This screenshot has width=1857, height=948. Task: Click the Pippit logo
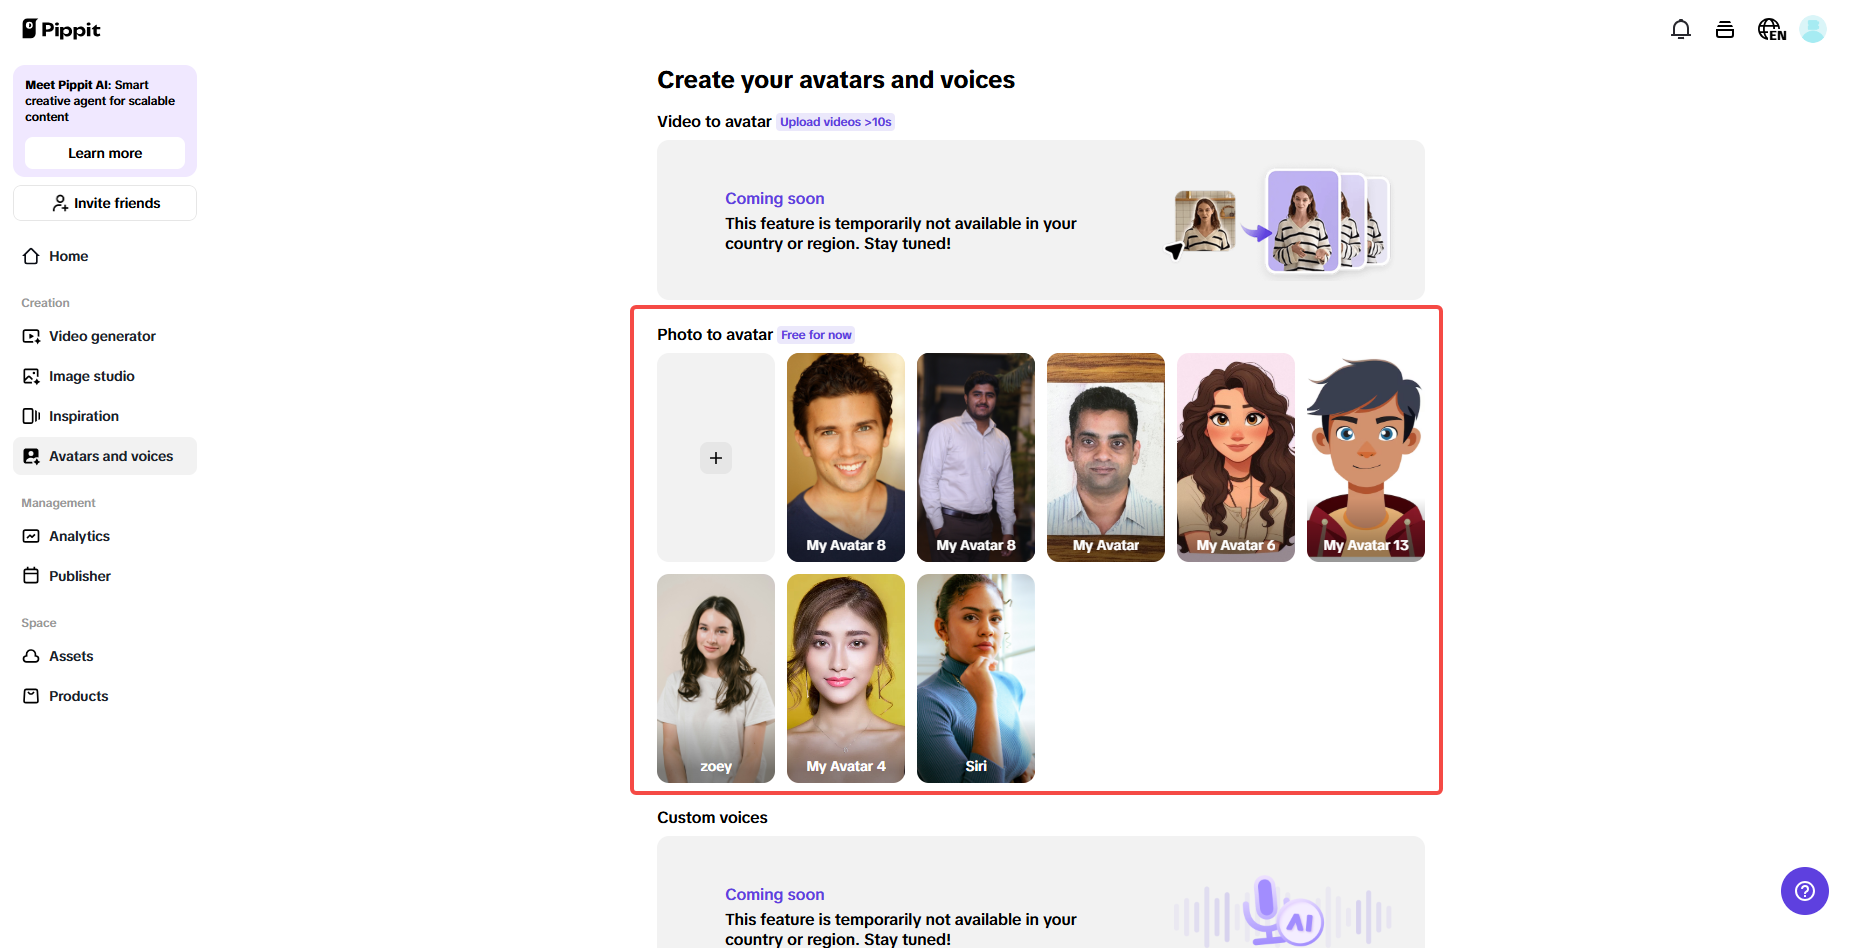pyautogui.click(x=61, y=29)
